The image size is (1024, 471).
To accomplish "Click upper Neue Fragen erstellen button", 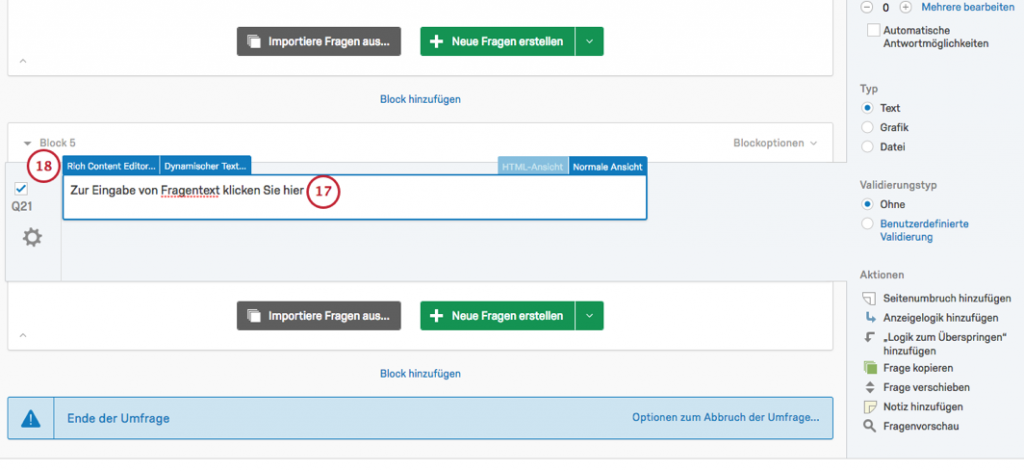I will 498,41.
